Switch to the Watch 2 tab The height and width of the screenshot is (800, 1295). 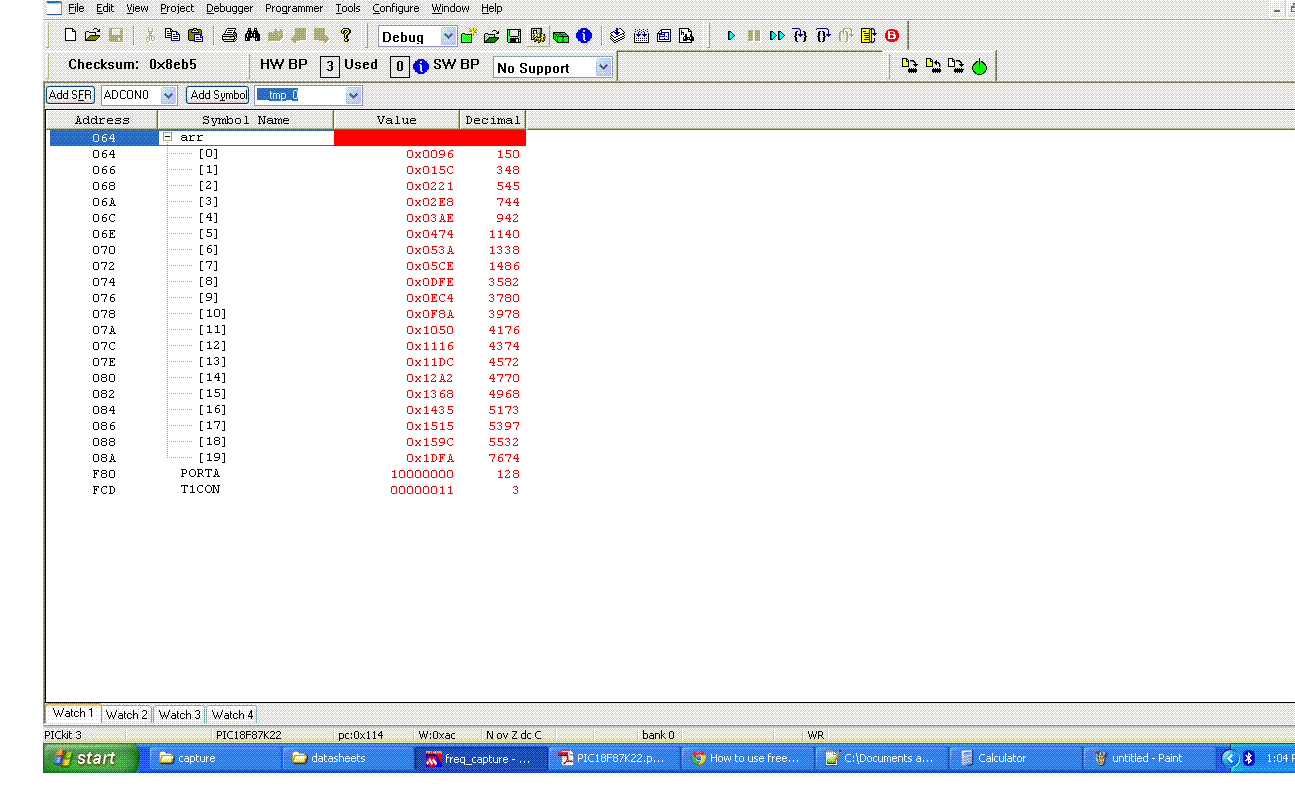click(x=126, y=714)
